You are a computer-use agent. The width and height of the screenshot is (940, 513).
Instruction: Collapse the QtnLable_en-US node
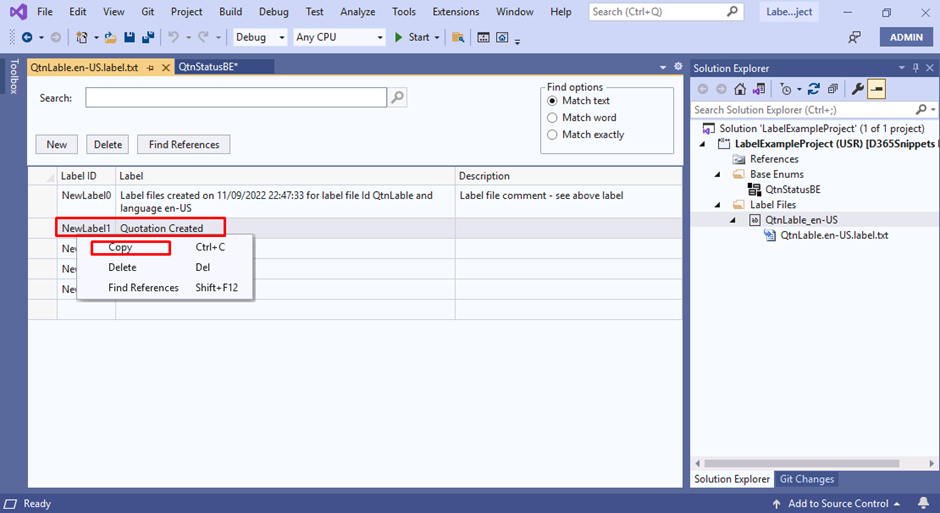click(733, 220)
